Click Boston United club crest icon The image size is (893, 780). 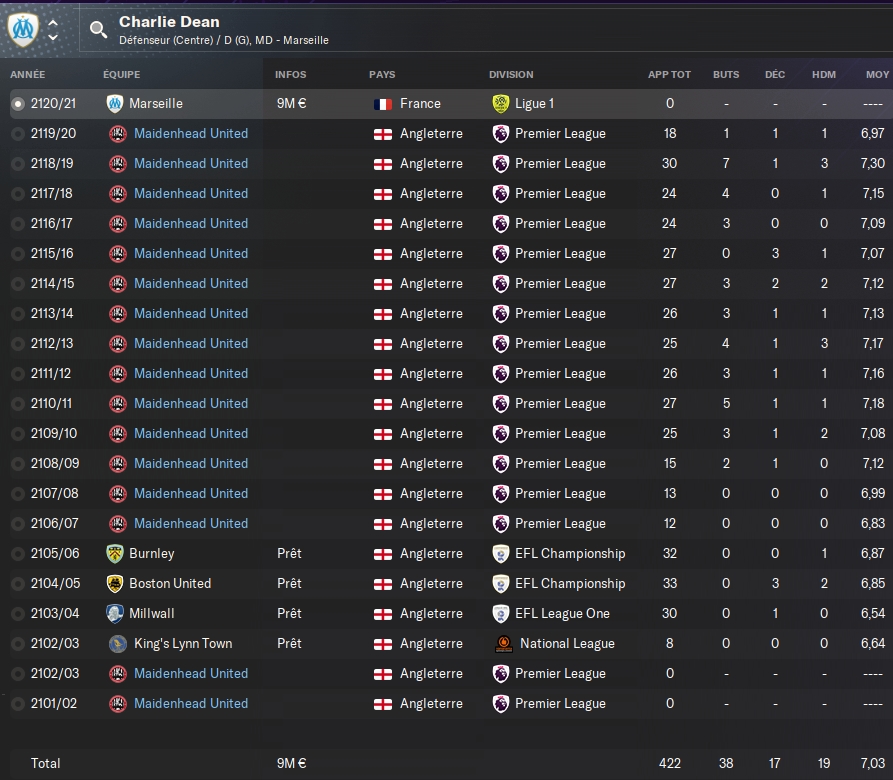(115, 583)
